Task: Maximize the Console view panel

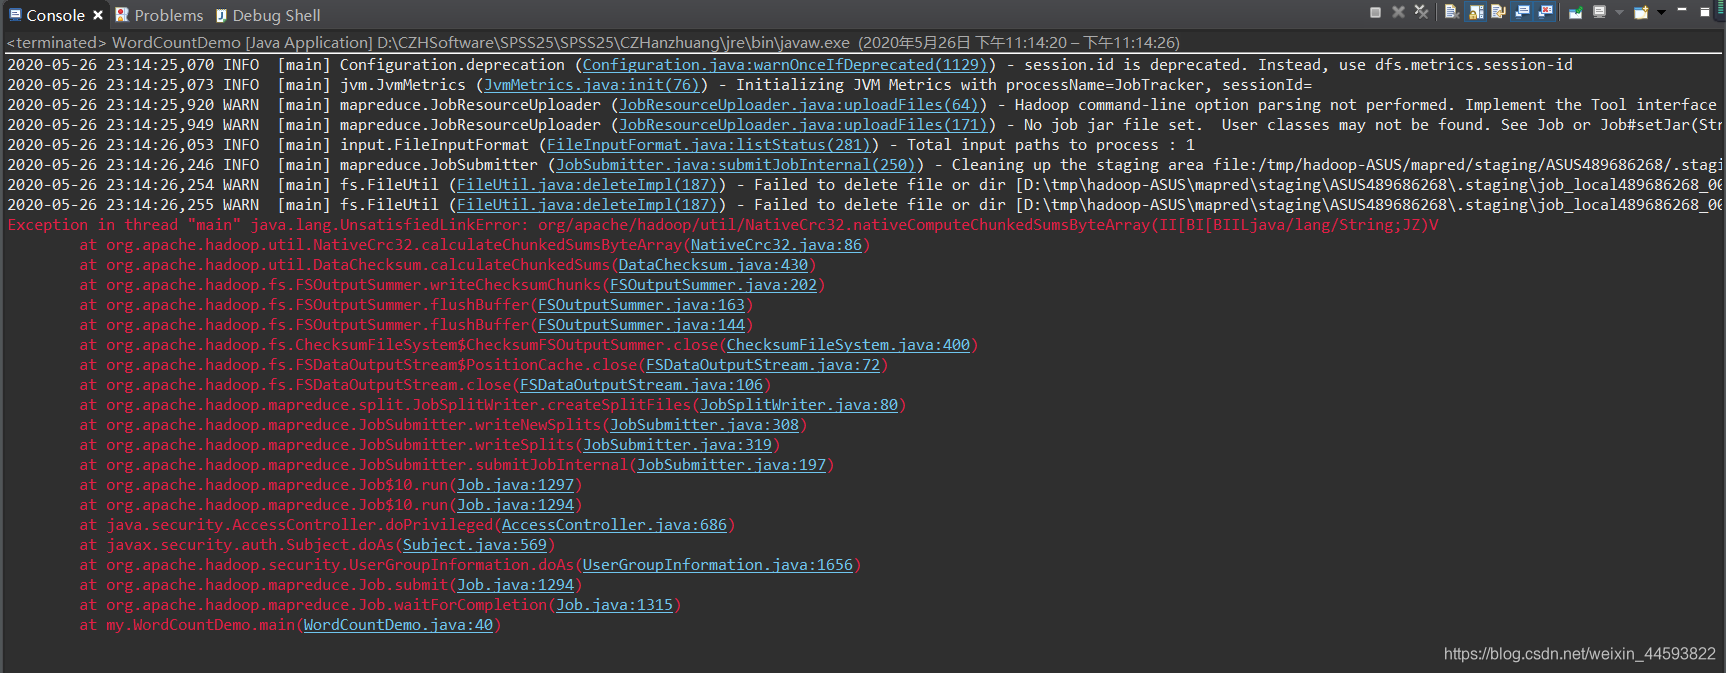Action: click(x=1705, y=12)
